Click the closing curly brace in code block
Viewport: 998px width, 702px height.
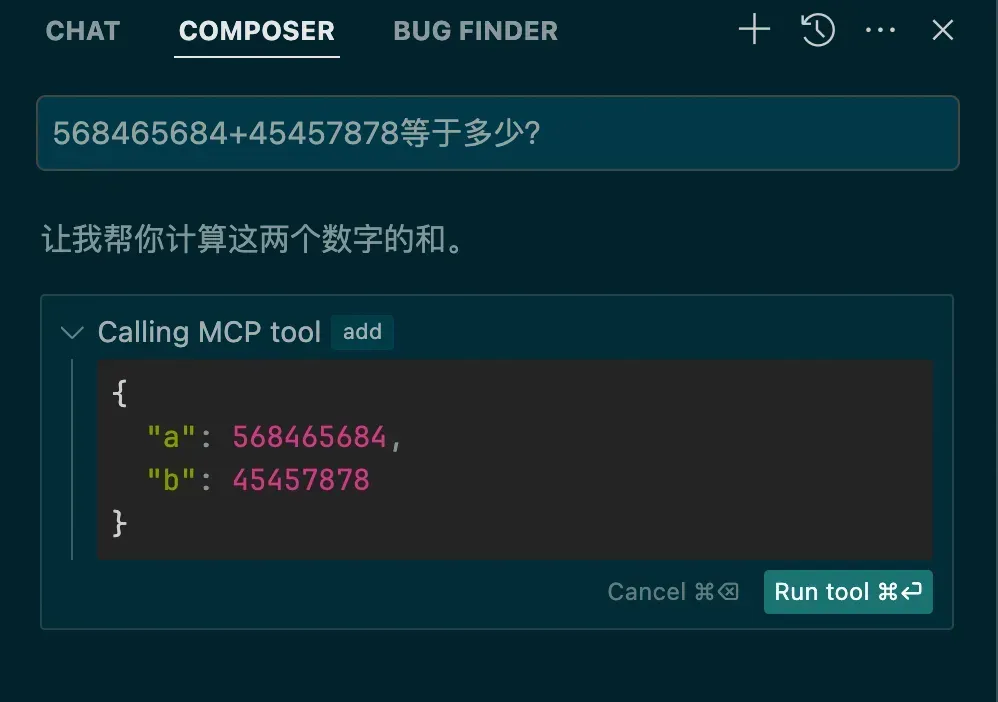(x=120, y=523)
